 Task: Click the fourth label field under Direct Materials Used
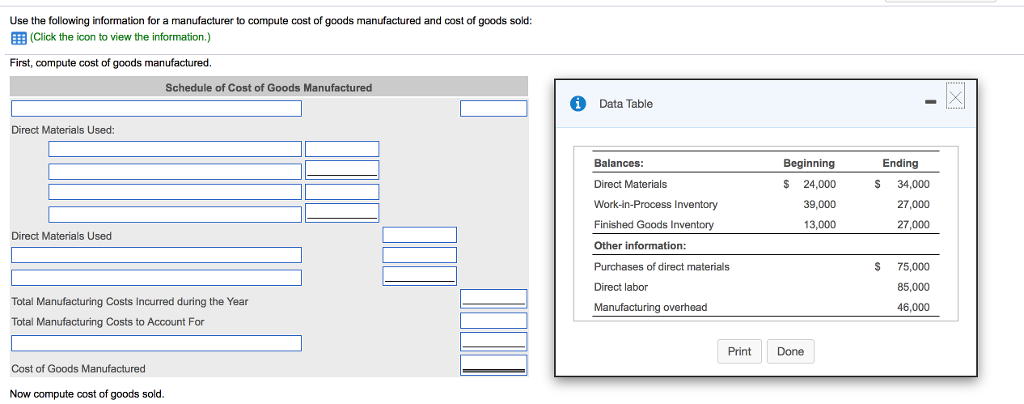tap(174, 213)
